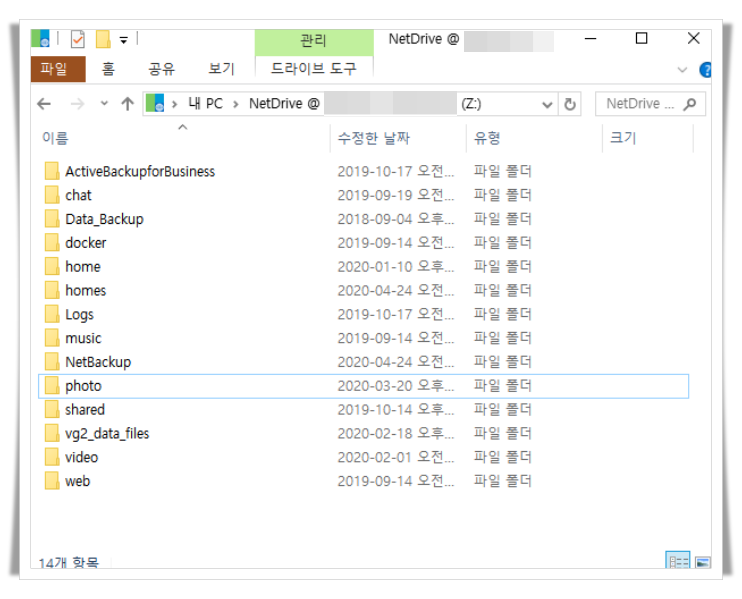The width and height of the screenshot is (742, 599).
Task: Sort by the 유형 column header
Action: coord(534,138)
